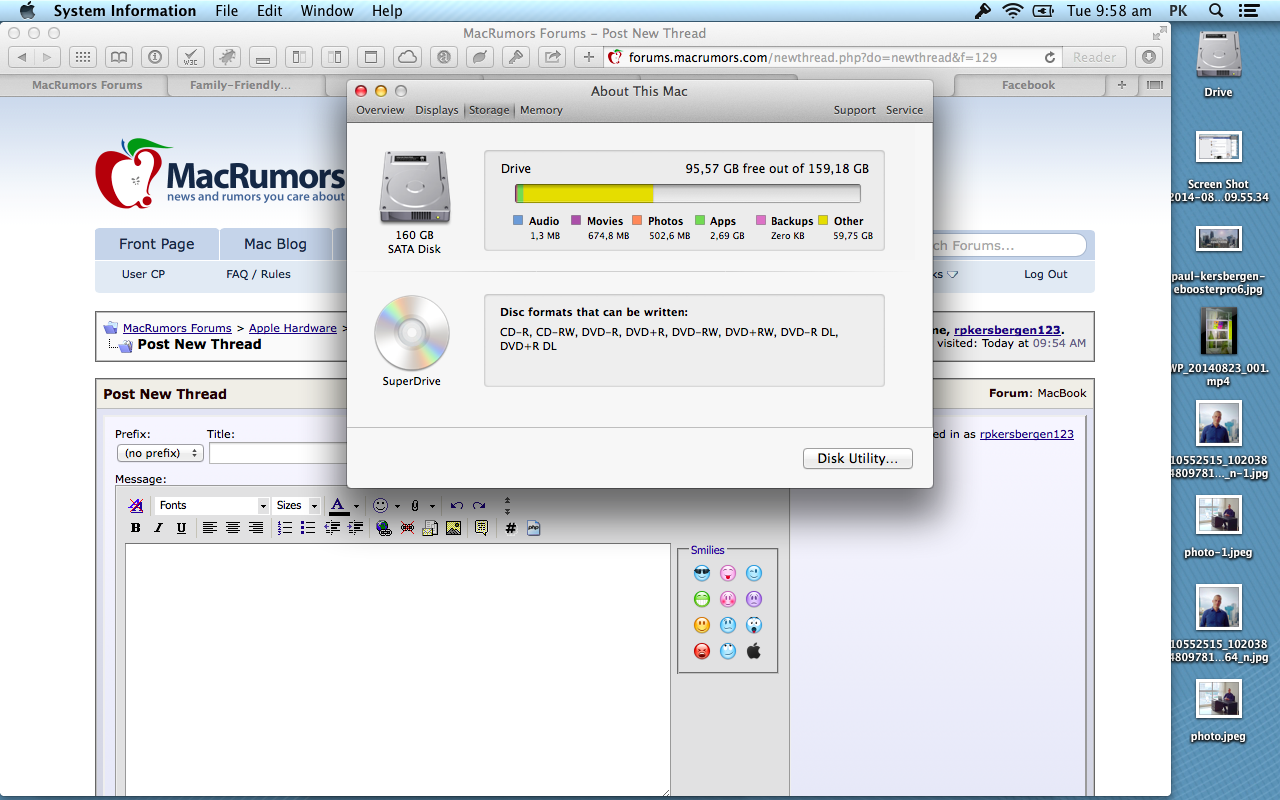Open the Support link in About This Mac

point(855,110)
